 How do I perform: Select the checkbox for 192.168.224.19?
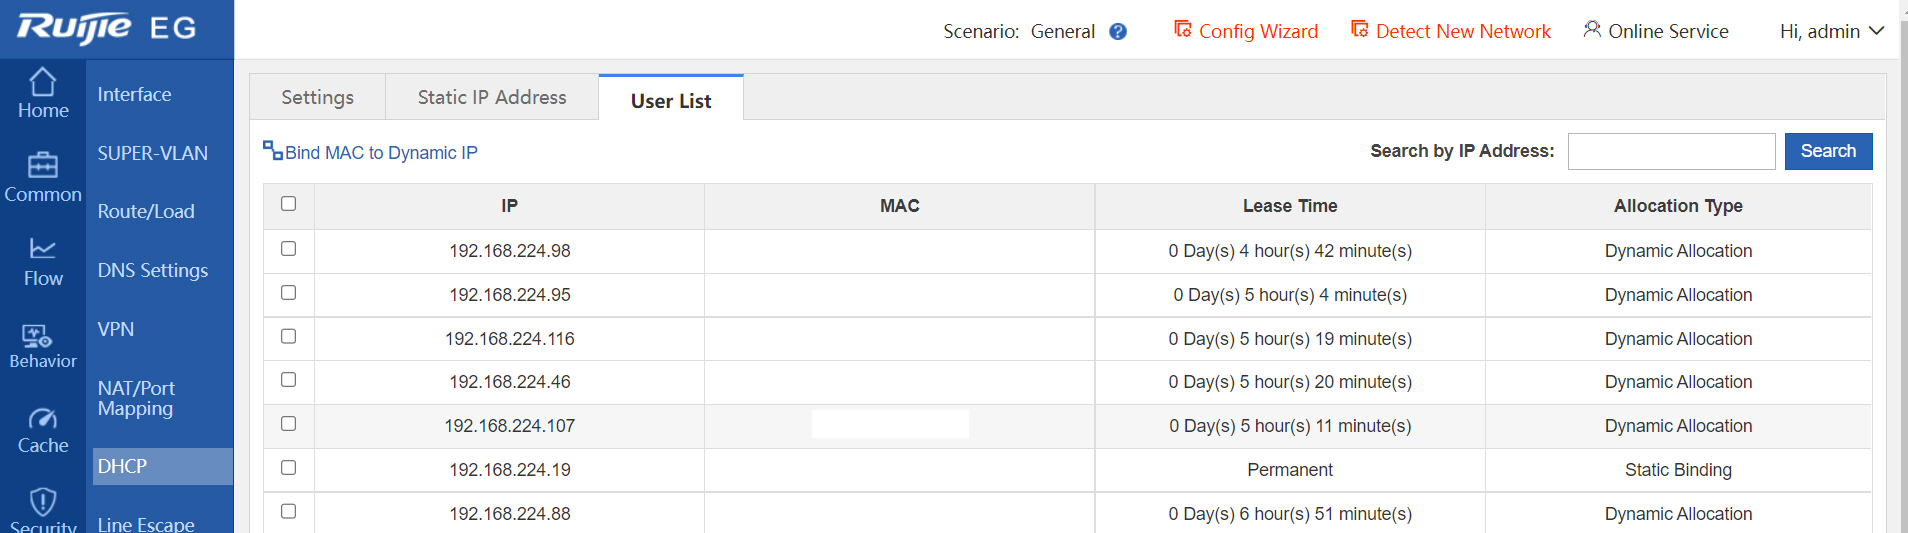(x=289, y=468)
